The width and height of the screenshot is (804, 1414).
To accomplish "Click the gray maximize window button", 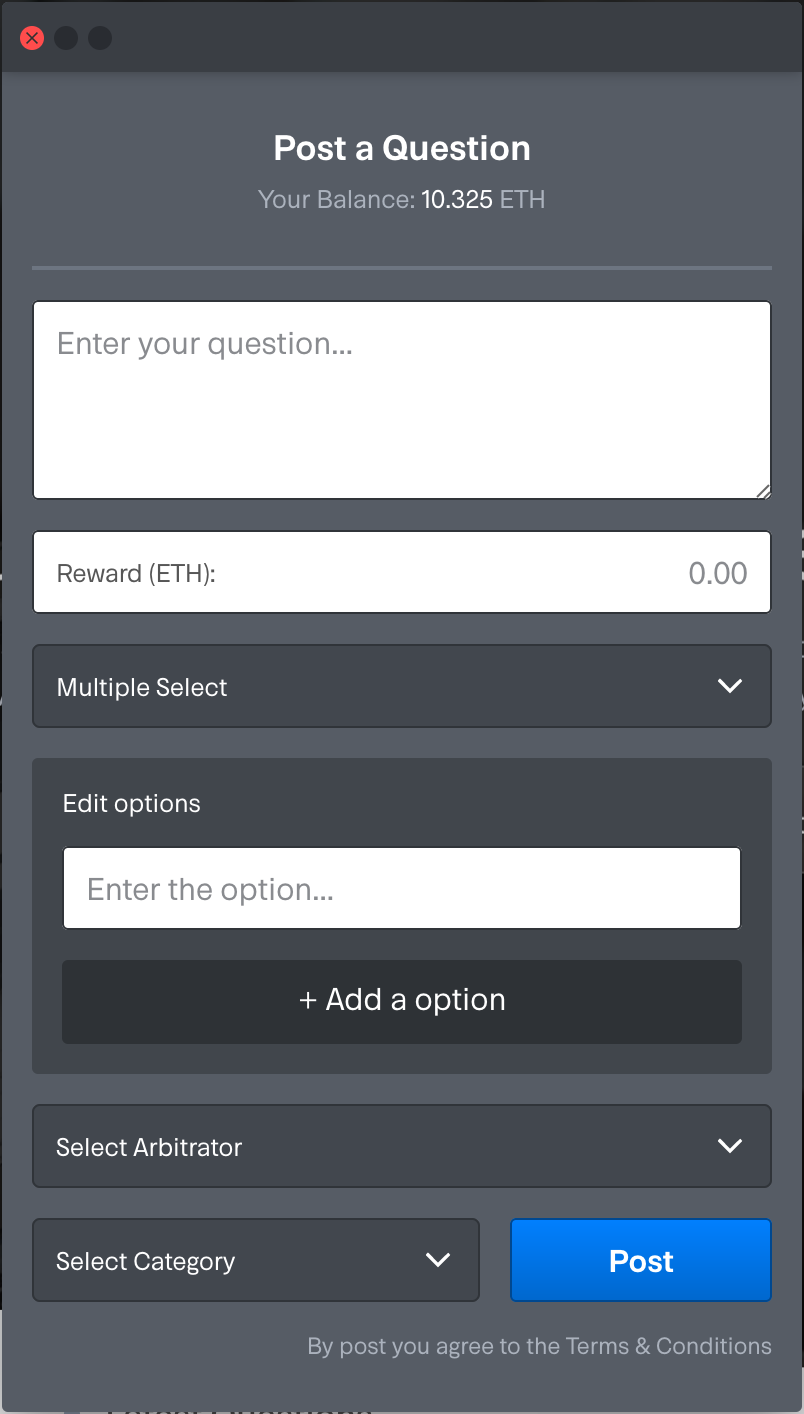I will 100,38.
